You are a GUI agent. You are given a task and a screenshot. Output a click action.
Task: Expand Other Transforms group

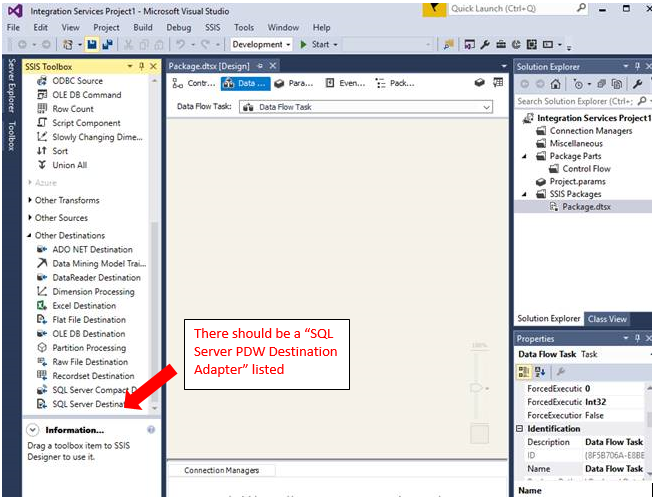(30, 200)
